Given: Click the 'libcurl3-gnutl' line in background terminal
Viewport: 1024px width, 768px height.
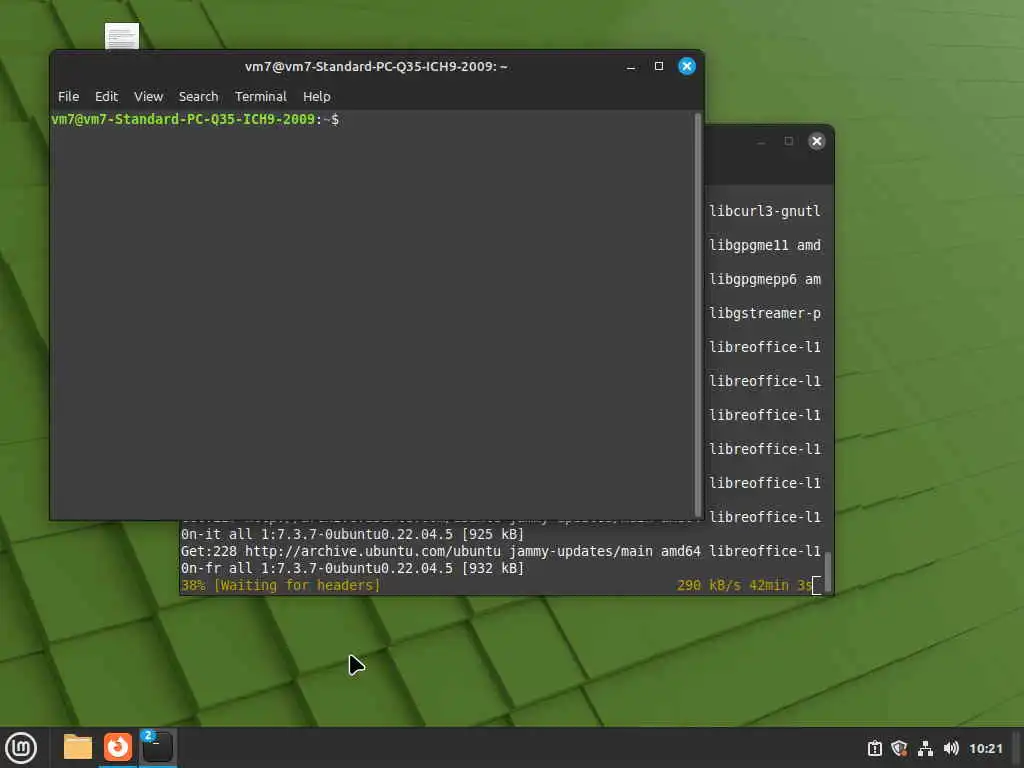Looking at the screenshot, I should [x=765, y=211].
